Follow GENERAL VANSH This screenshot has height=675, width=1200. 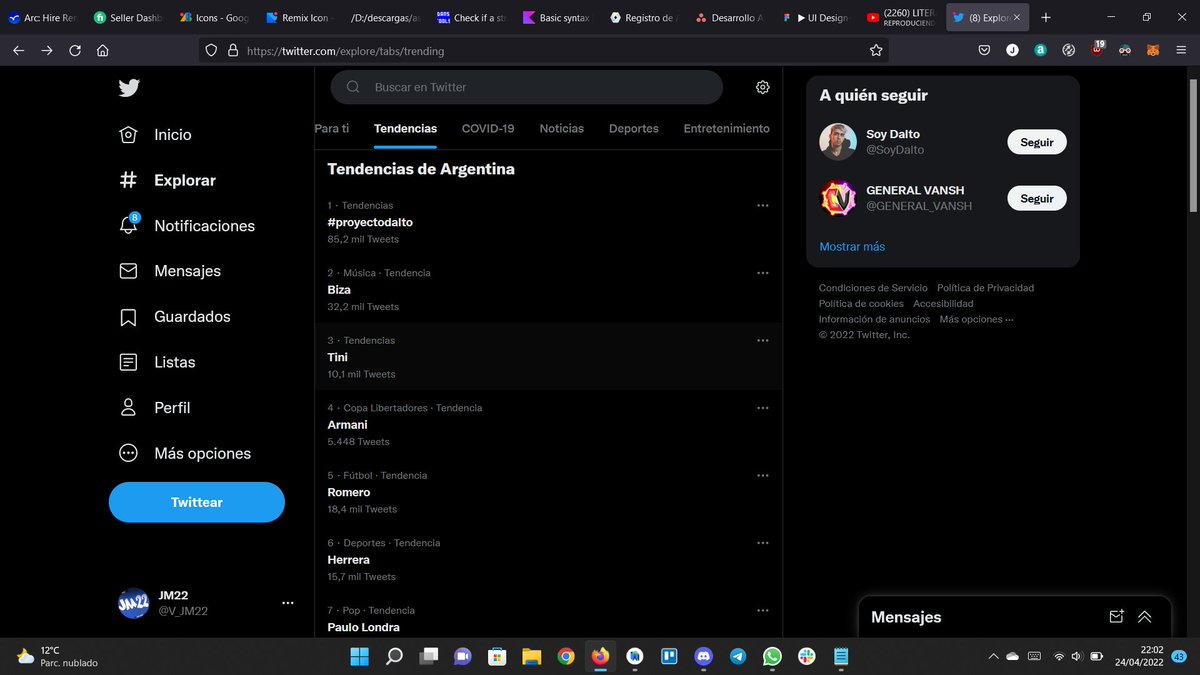click(x=1037, y=198)
